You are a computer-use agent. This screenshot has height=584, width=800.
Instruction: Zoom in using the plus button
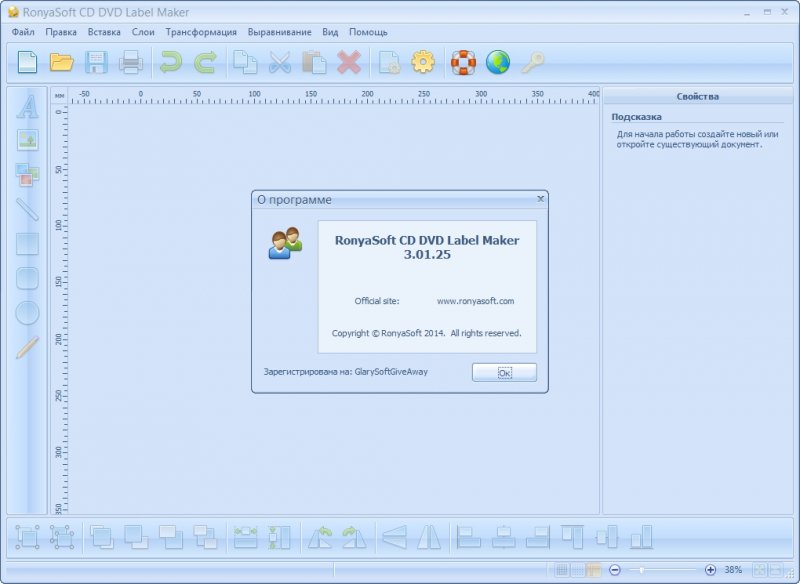(x=710, y=570)
